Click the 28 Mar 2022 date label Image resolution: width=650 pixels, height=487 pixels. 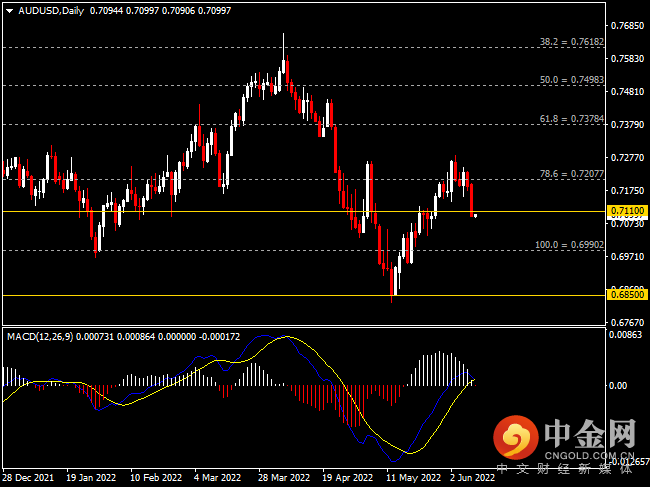(284, 478)
